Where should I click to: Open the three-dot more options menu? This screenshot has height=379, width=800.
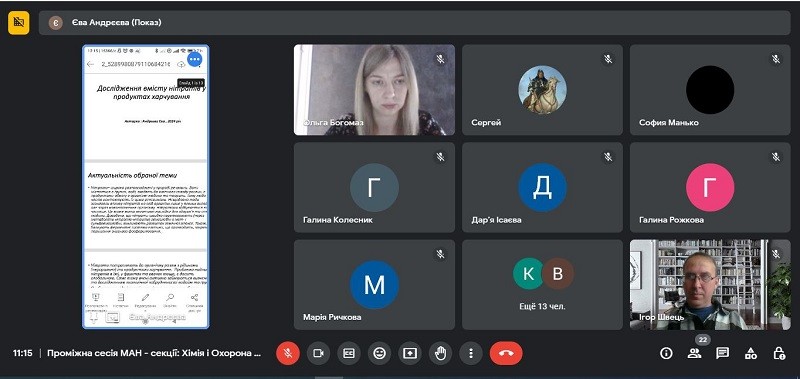(471, 353)
